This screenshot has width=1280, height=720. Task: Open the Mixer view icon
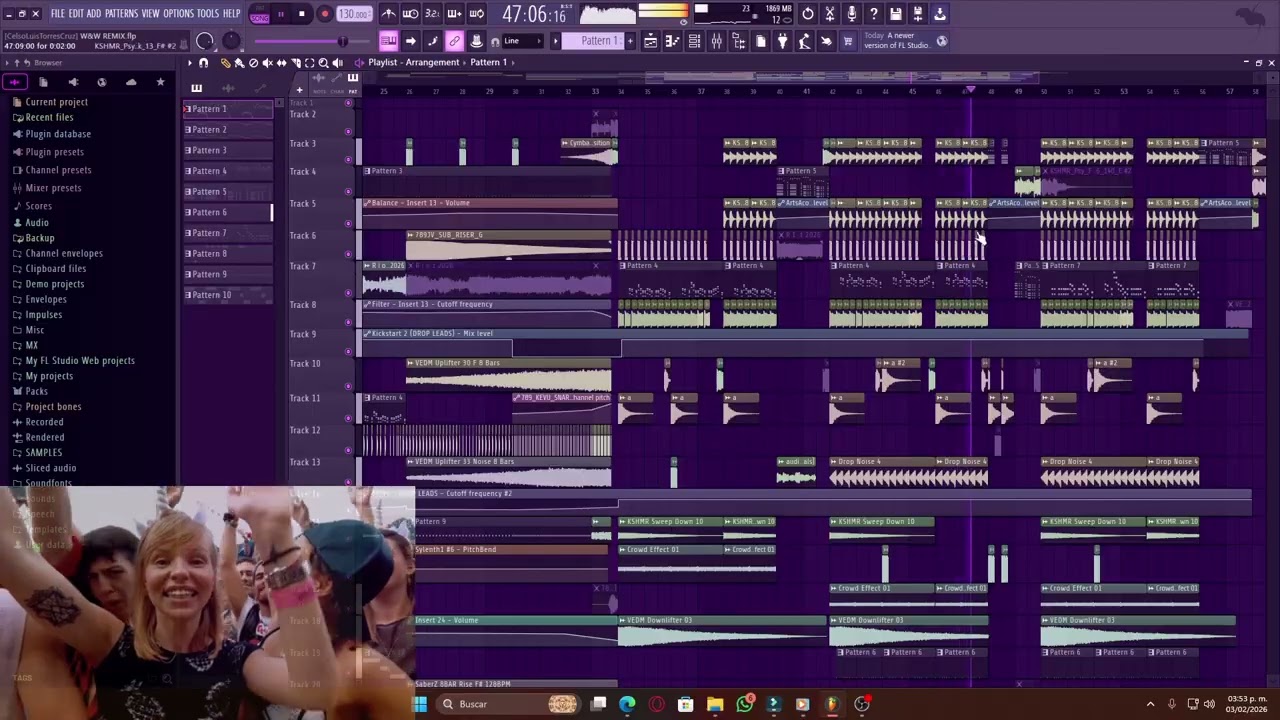point(716,41)
